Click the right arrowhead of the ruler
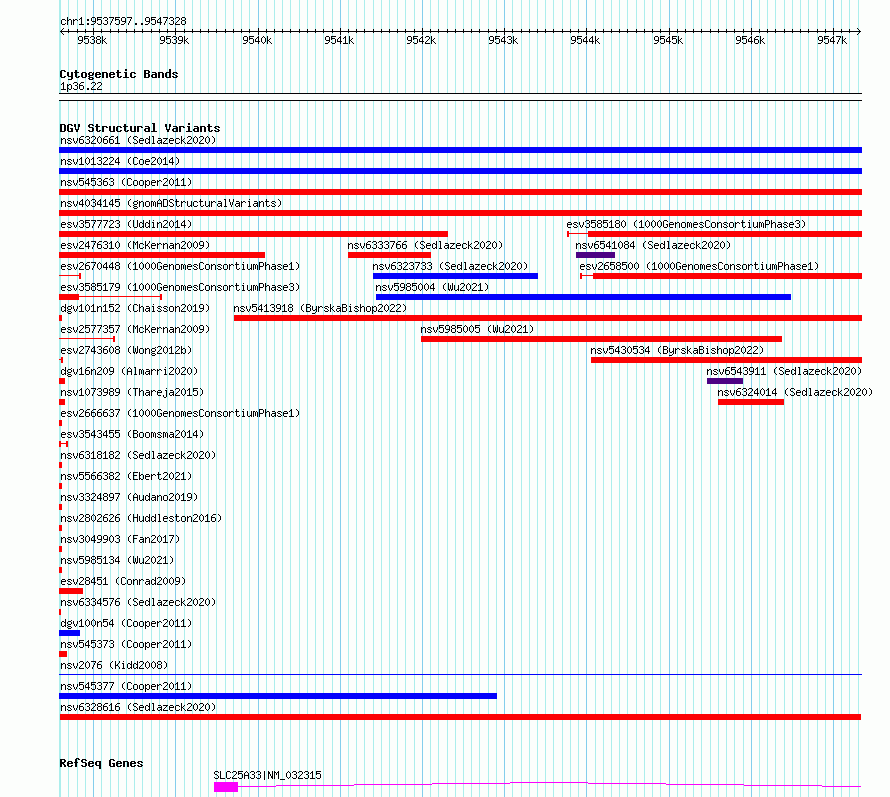The width and height of the screenshot is (890, 797). (859, 32)
